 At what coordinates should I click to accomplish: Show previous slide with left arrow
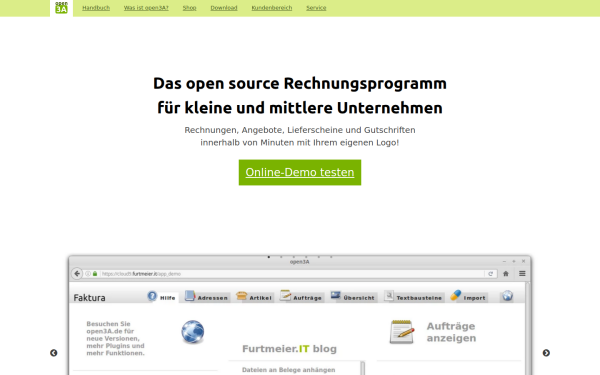54,353
